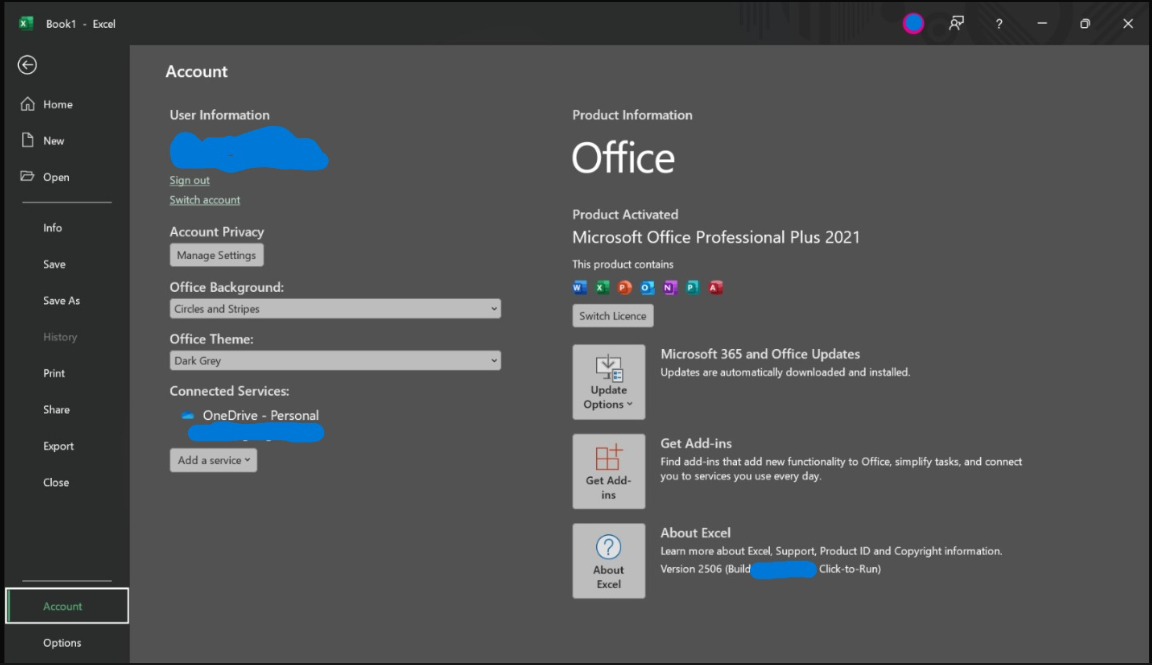The width and height of the screenshot is (1152, 665).
Task: Click the Word app icon
Action: pyautogui.click(x=580, y=287)
